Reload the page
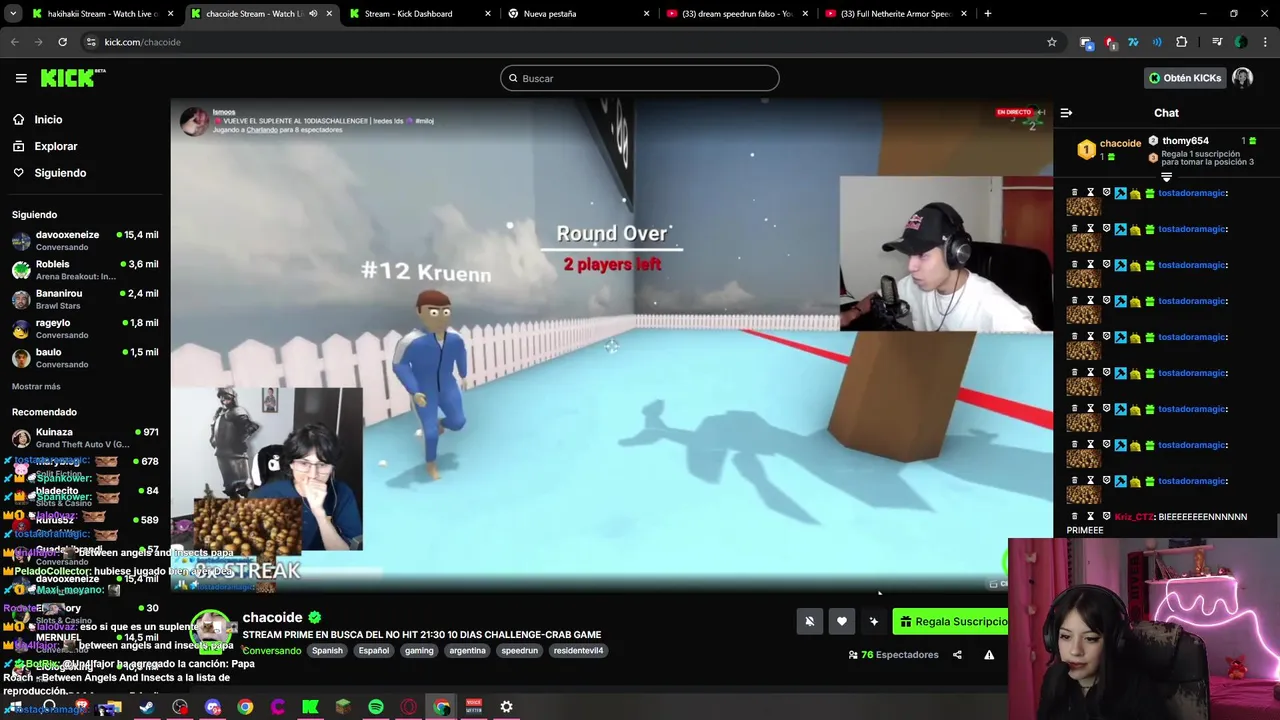This screenshot has height=720, width=1280. coord(62,42)
